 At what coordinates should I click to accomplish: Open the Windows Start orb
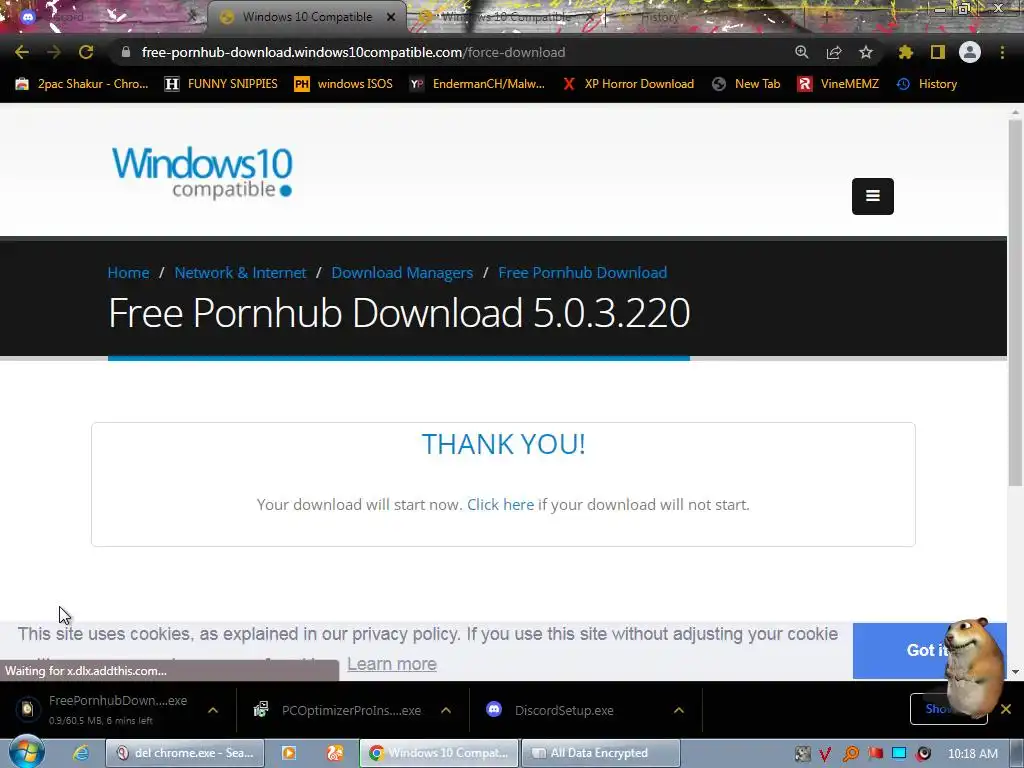tap(27, 752)
